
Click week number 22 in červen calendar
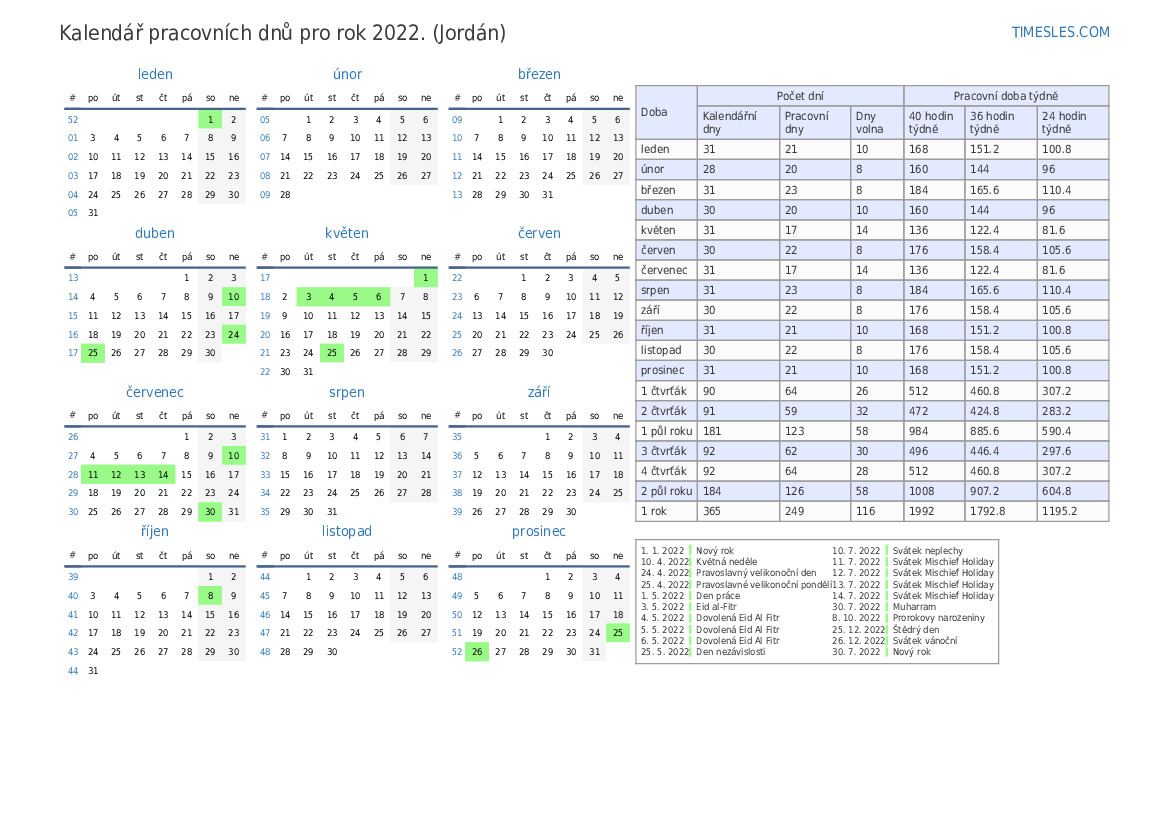click(x=457, y=277)
